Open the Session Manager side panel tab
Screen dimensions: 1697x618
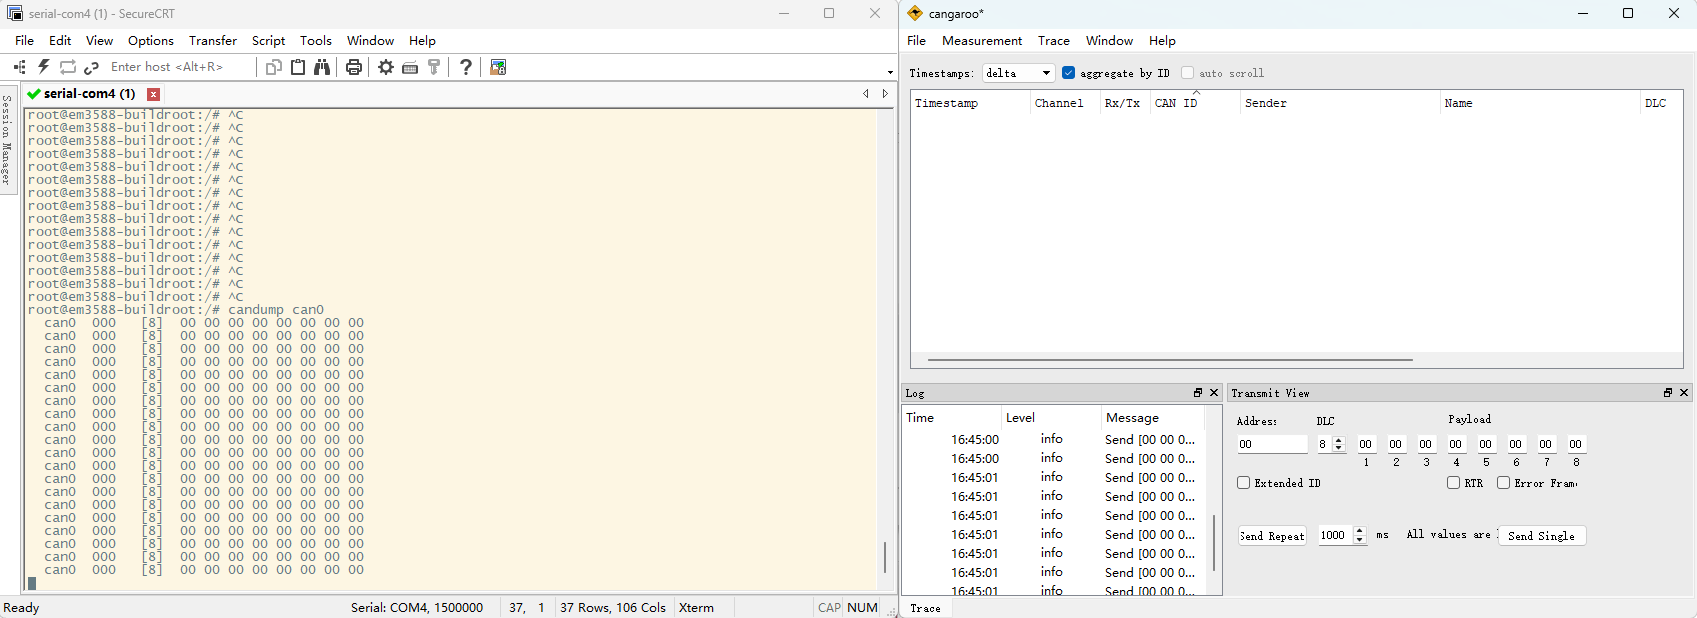click(6, 140)
